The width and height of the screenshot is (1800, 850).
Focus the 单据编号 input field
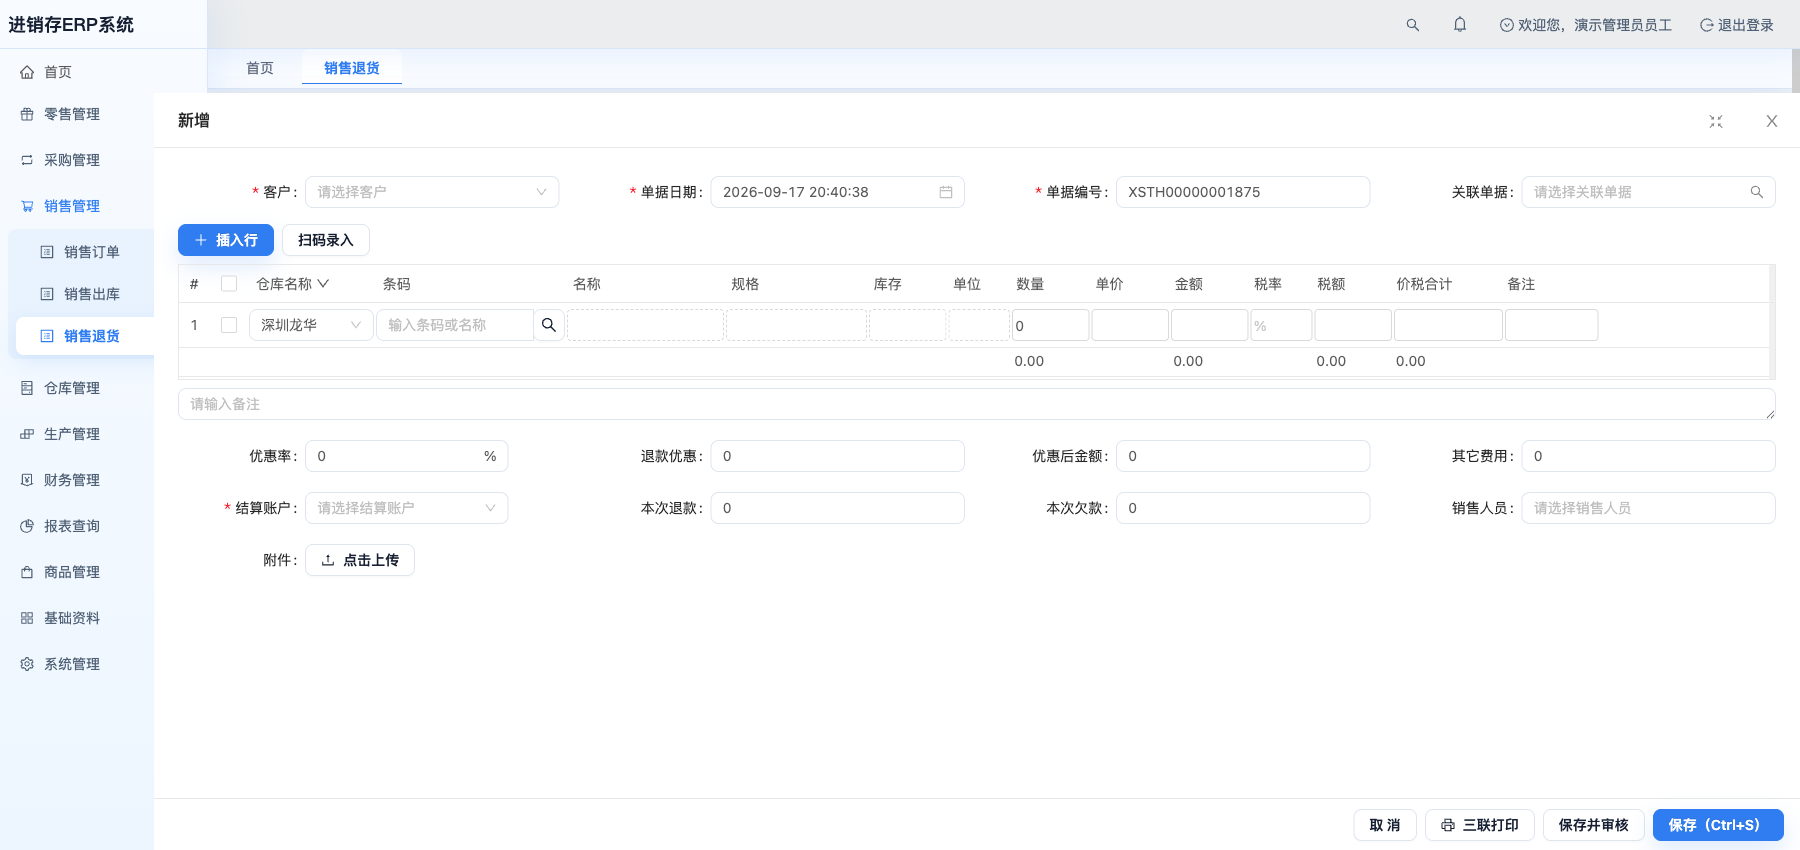tap(1243, 192)
